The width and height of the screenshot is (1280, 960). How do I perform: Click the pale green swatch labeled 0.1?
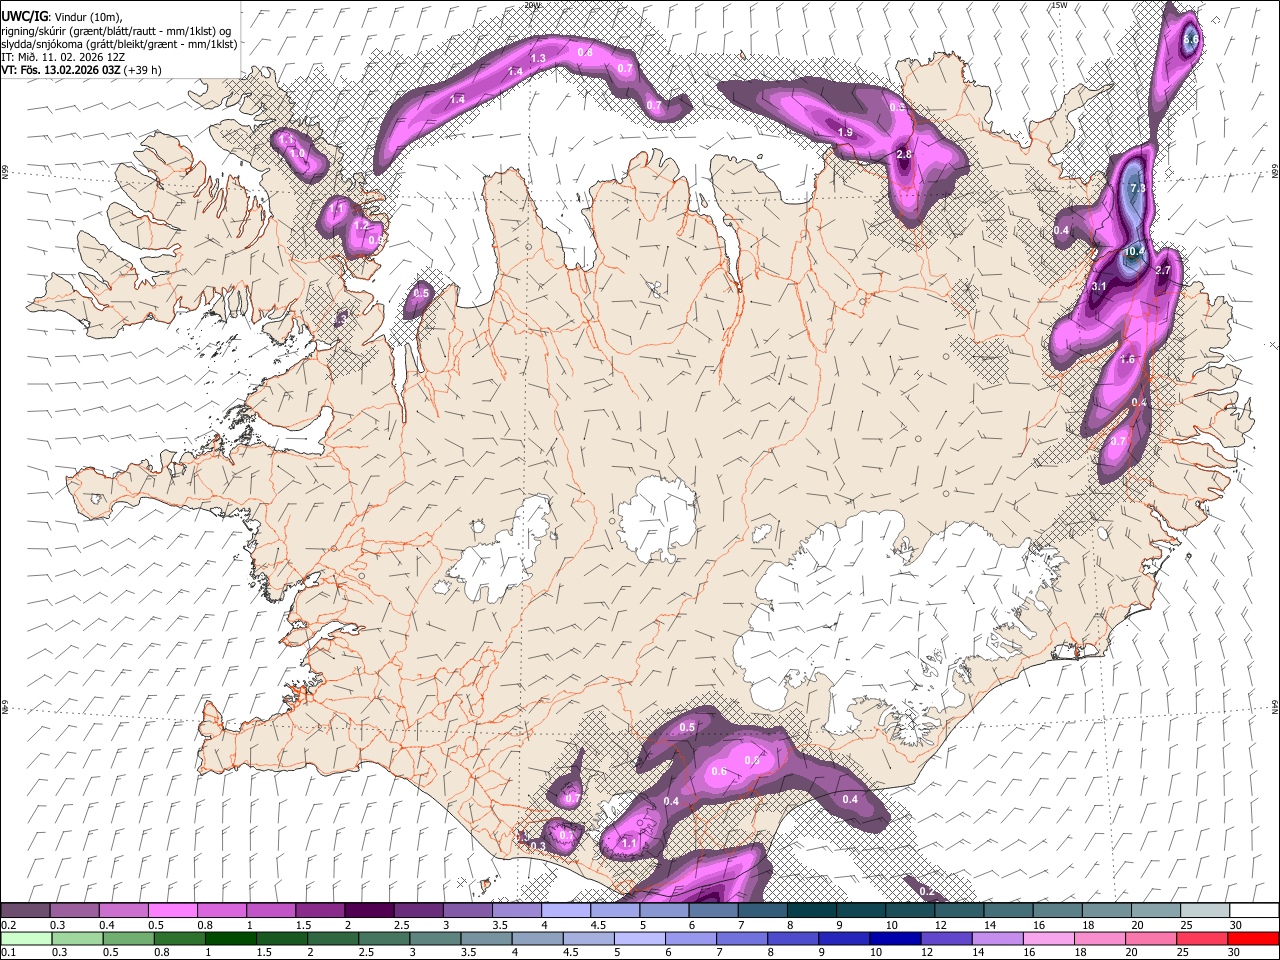26,938
